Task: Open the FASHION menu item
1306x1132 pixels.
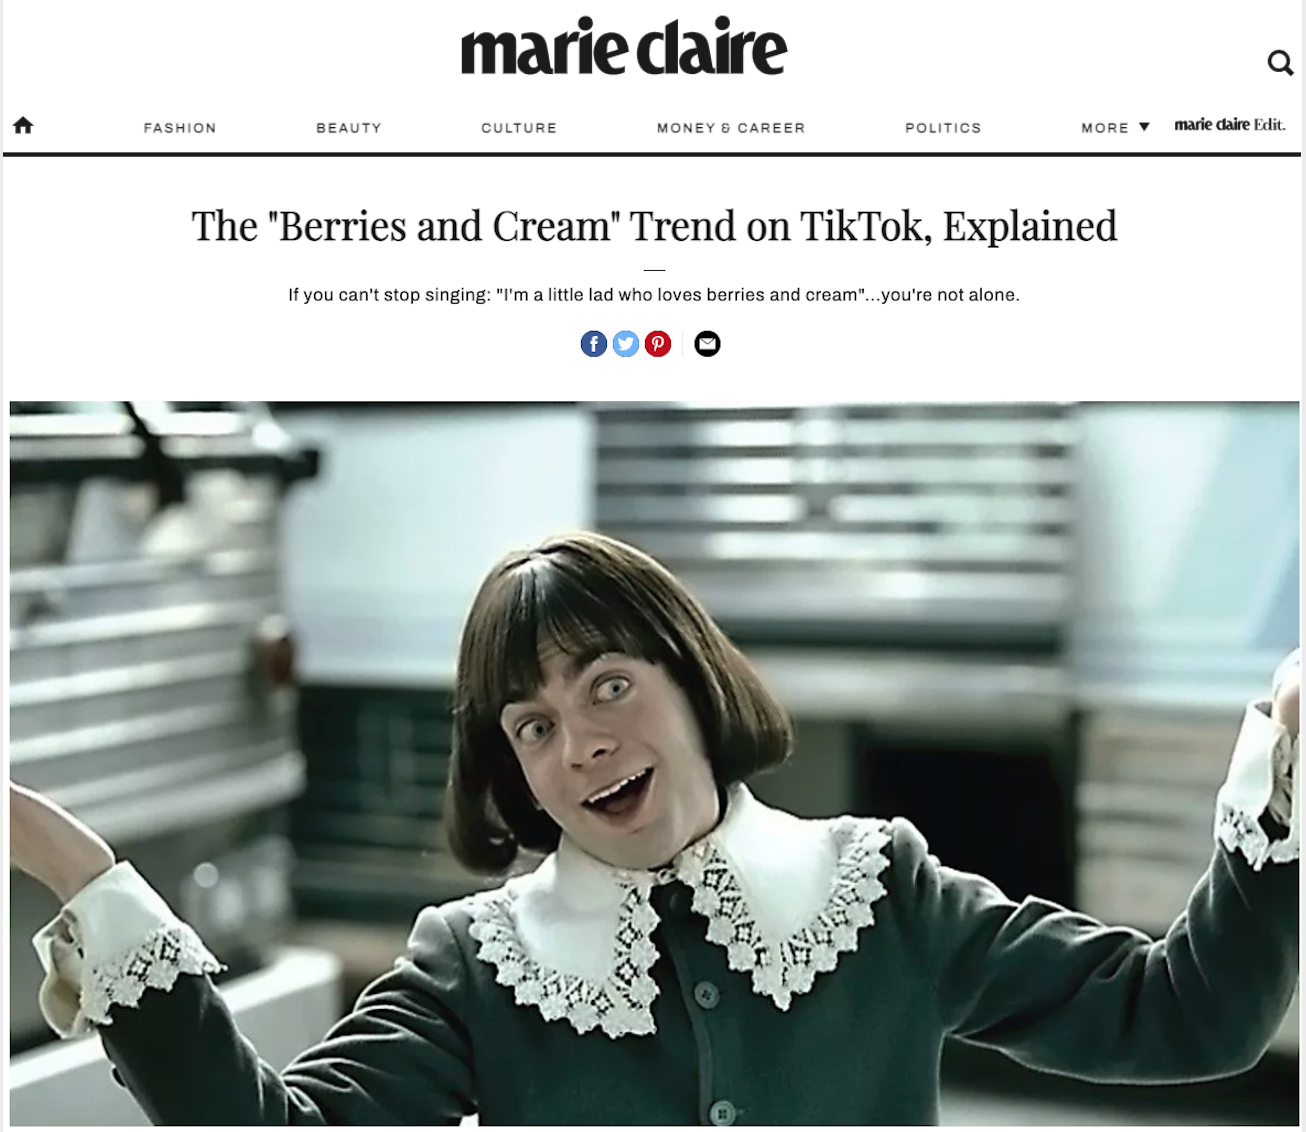Action: coord(180,128)
